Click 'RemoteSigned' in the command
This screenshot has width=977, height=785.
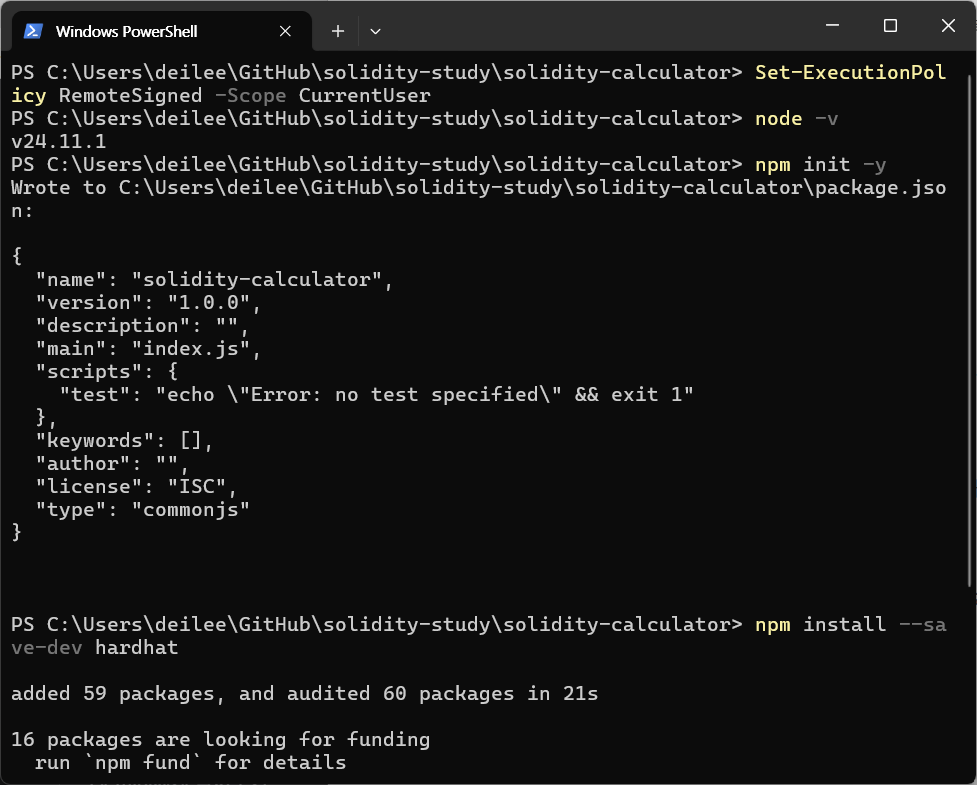pos(130,95)
